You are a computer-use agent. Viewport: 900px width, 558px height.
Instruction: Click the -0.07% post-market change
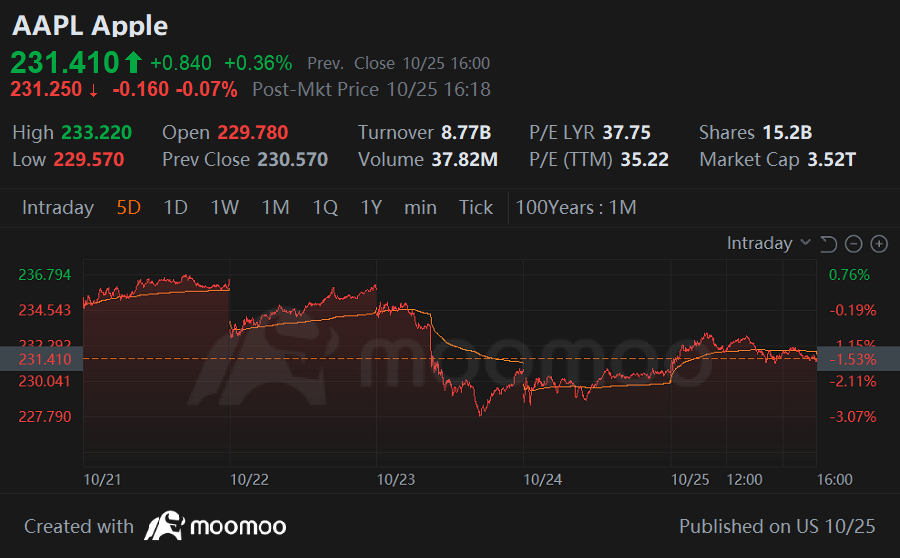(x=206, y=90)
